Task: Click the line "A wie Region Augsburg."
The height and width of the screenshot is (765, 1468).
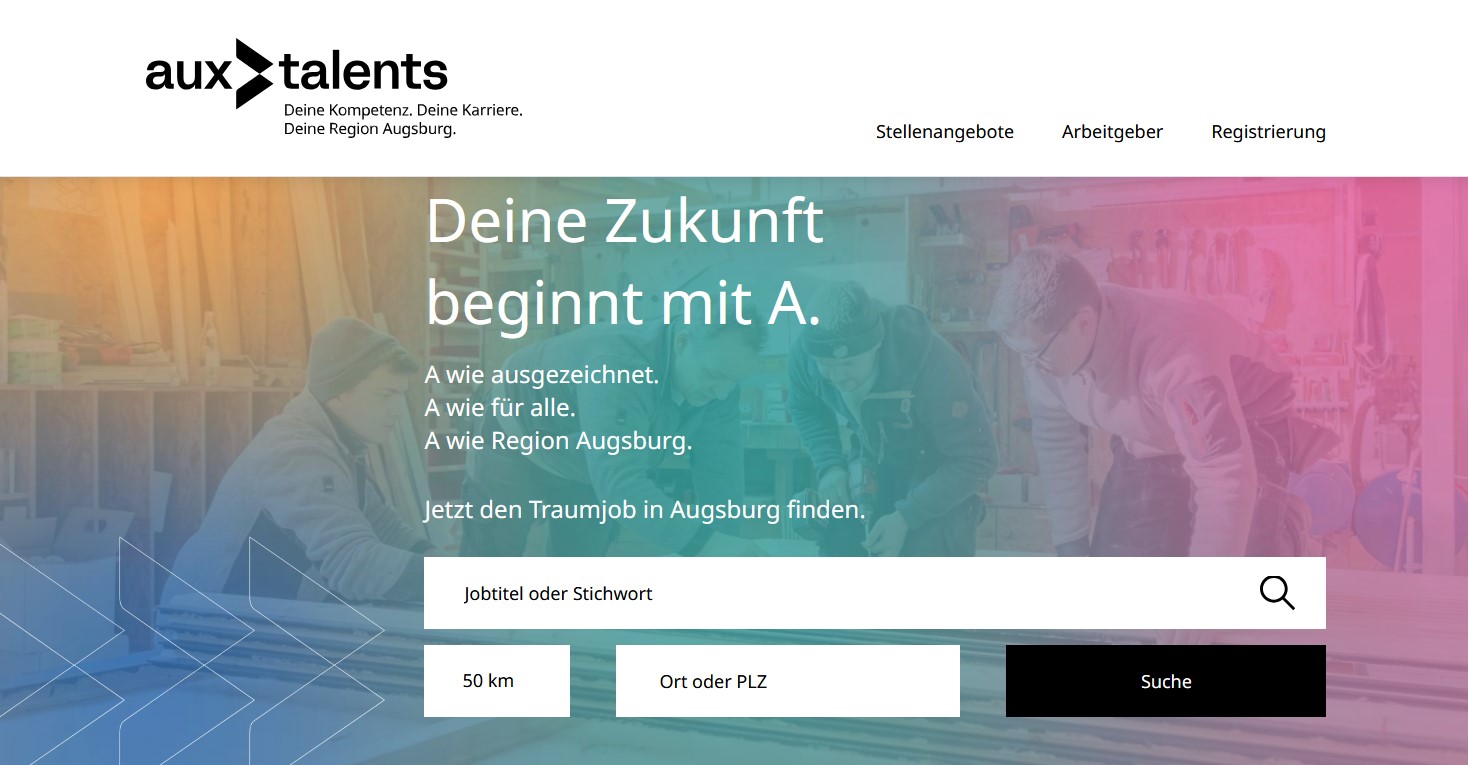Action: (x=558, y=441)
